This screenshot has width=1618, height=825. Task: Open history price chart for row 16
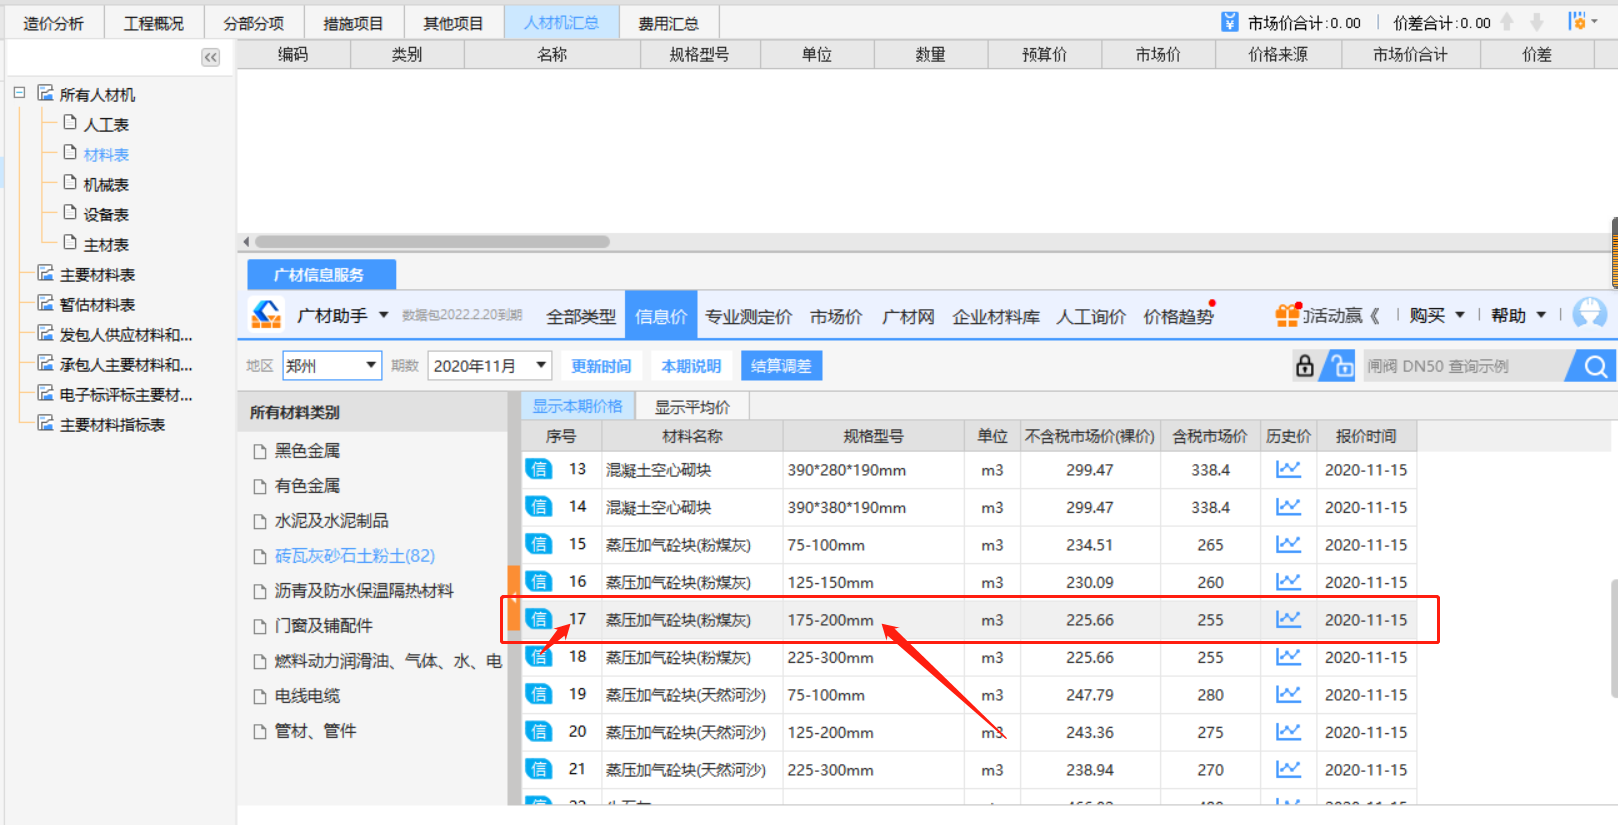click(1288, 582)
